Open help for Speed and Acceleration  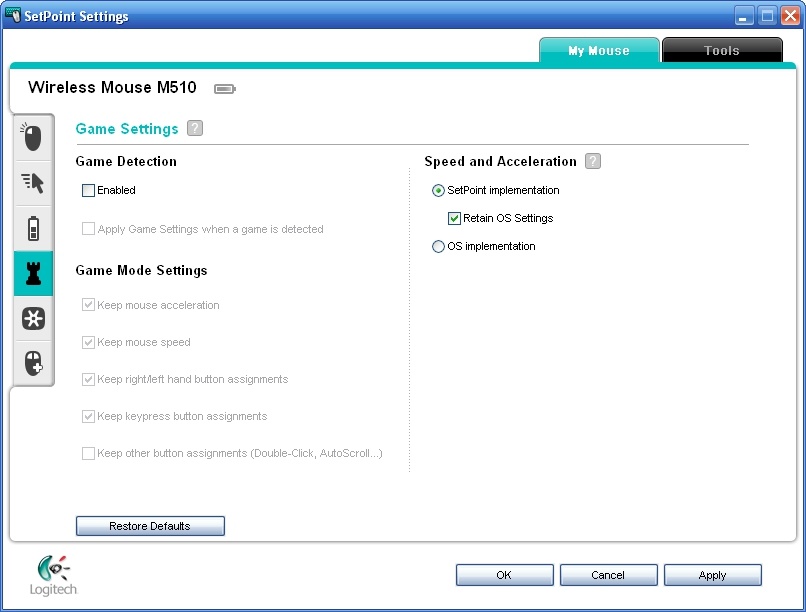click(x=593, y=161)
